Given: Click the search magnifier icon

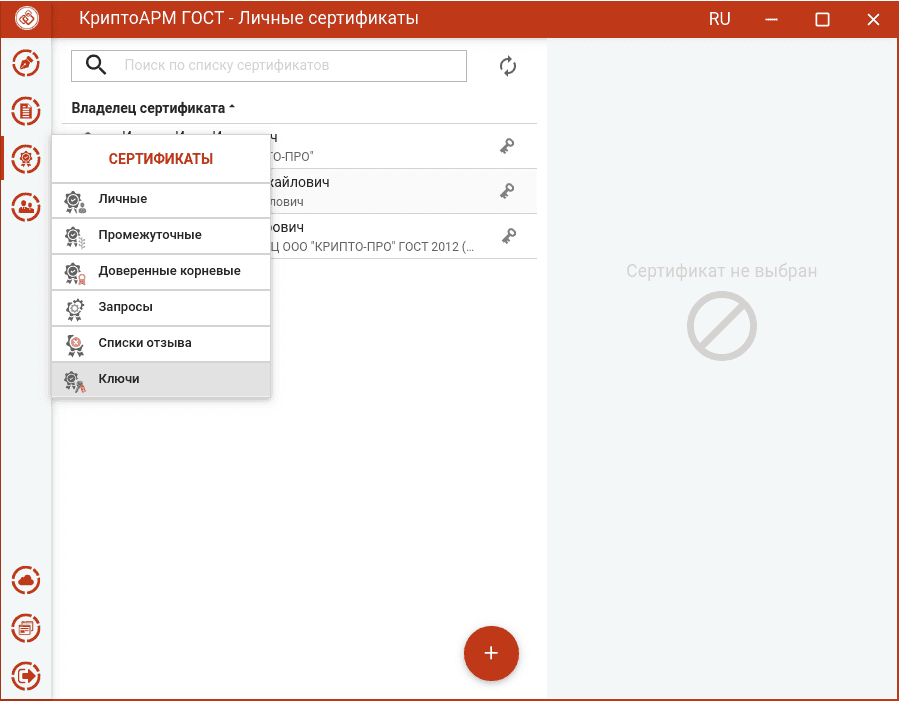Looking at the screenshot, I should pos(96,65).
